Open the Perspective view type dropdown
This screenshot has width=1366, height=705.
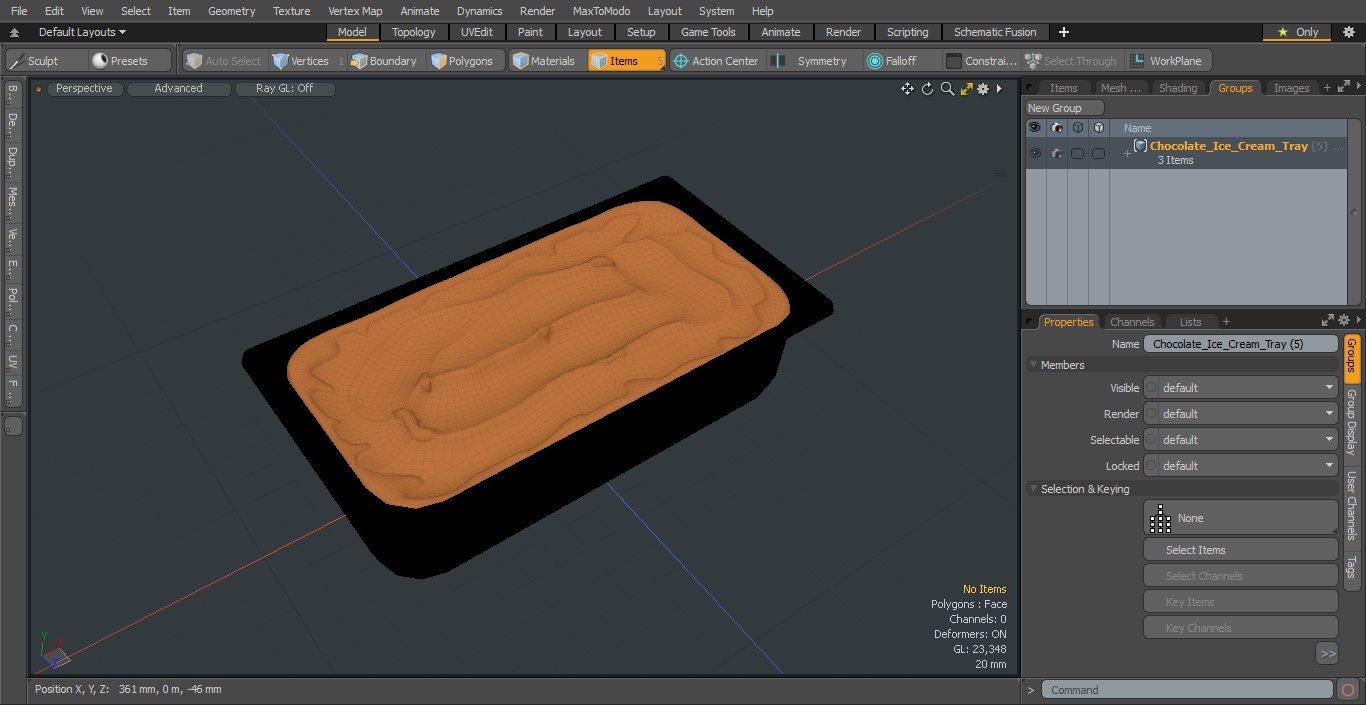coord(84,88)
